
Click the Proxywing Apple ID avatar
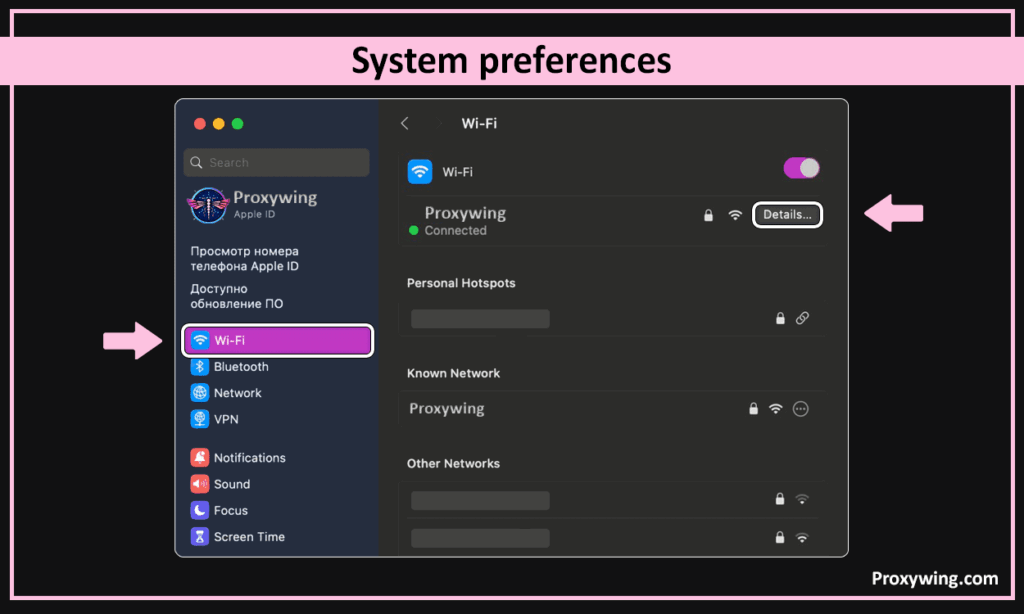pos(208,205)
